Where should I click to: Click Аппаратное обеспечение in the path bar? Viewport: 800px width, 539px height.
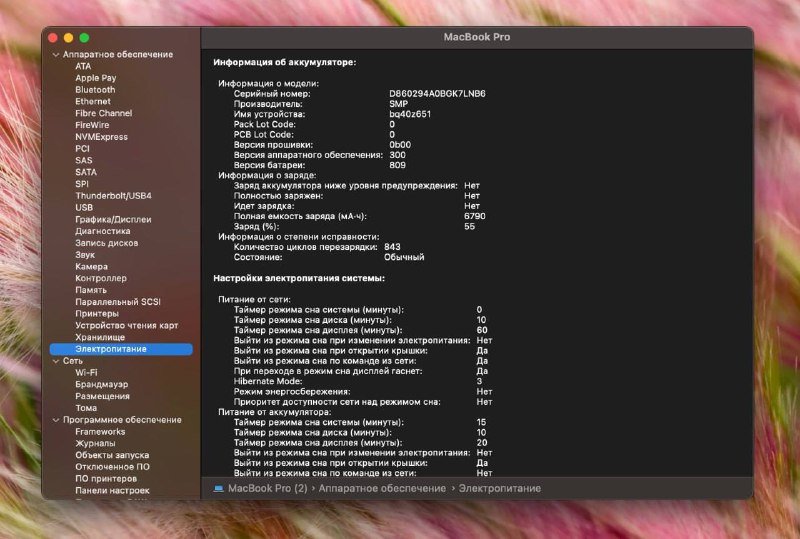tap(384, 489)
